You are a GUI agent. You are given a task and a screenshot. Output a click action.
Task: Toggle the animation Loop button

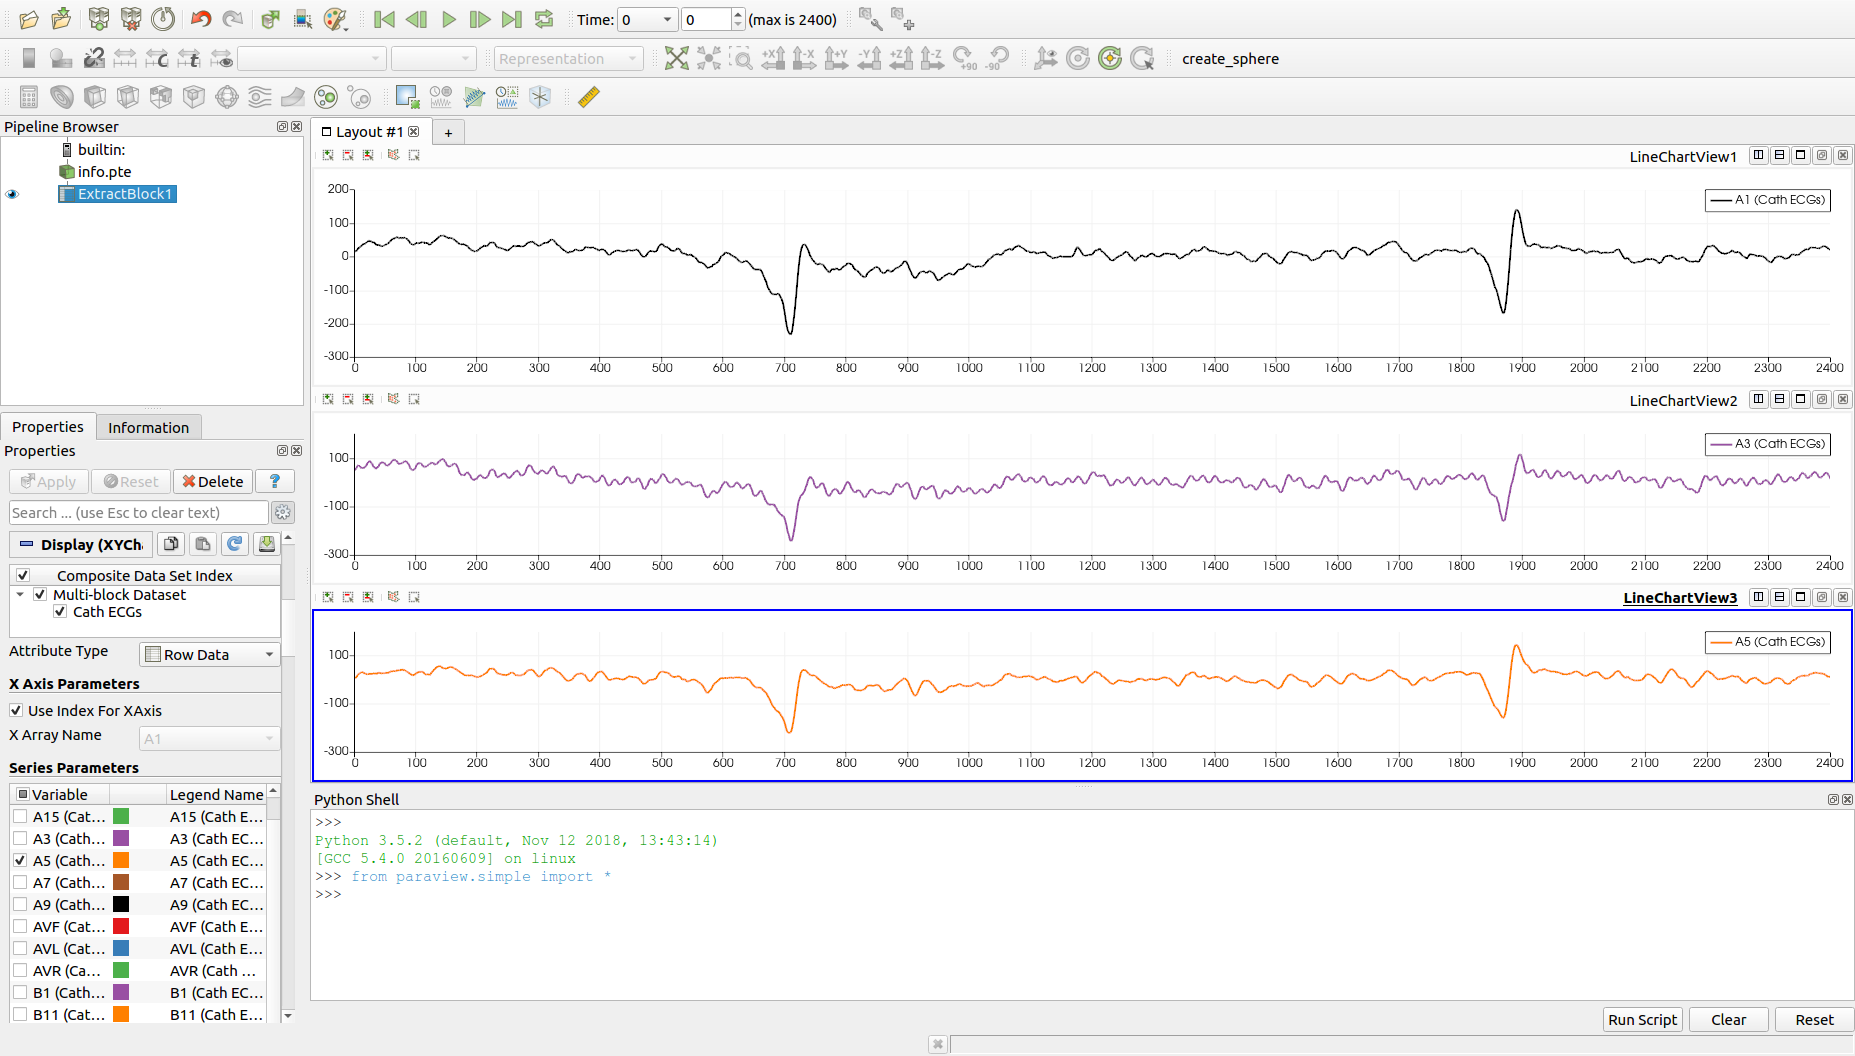(x=544, y=19)
